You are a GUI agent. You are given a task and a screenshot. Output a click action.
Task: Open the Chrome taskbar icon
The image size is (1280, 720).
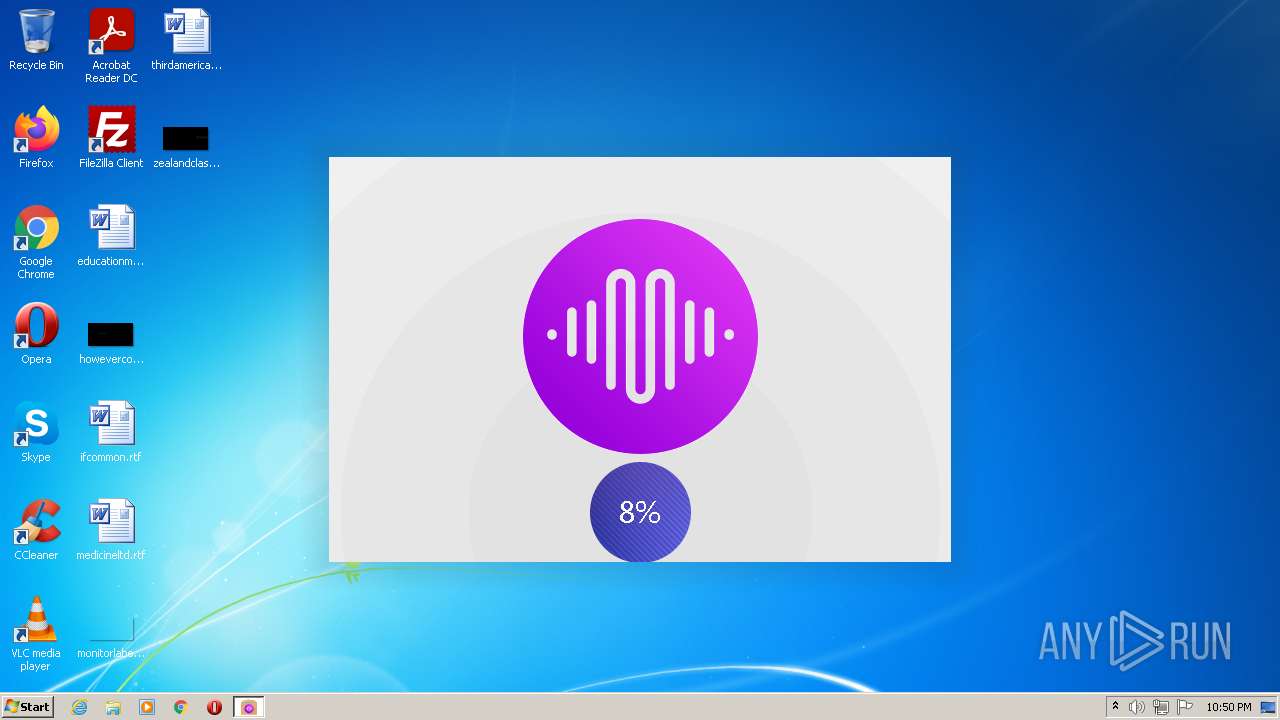181,707
